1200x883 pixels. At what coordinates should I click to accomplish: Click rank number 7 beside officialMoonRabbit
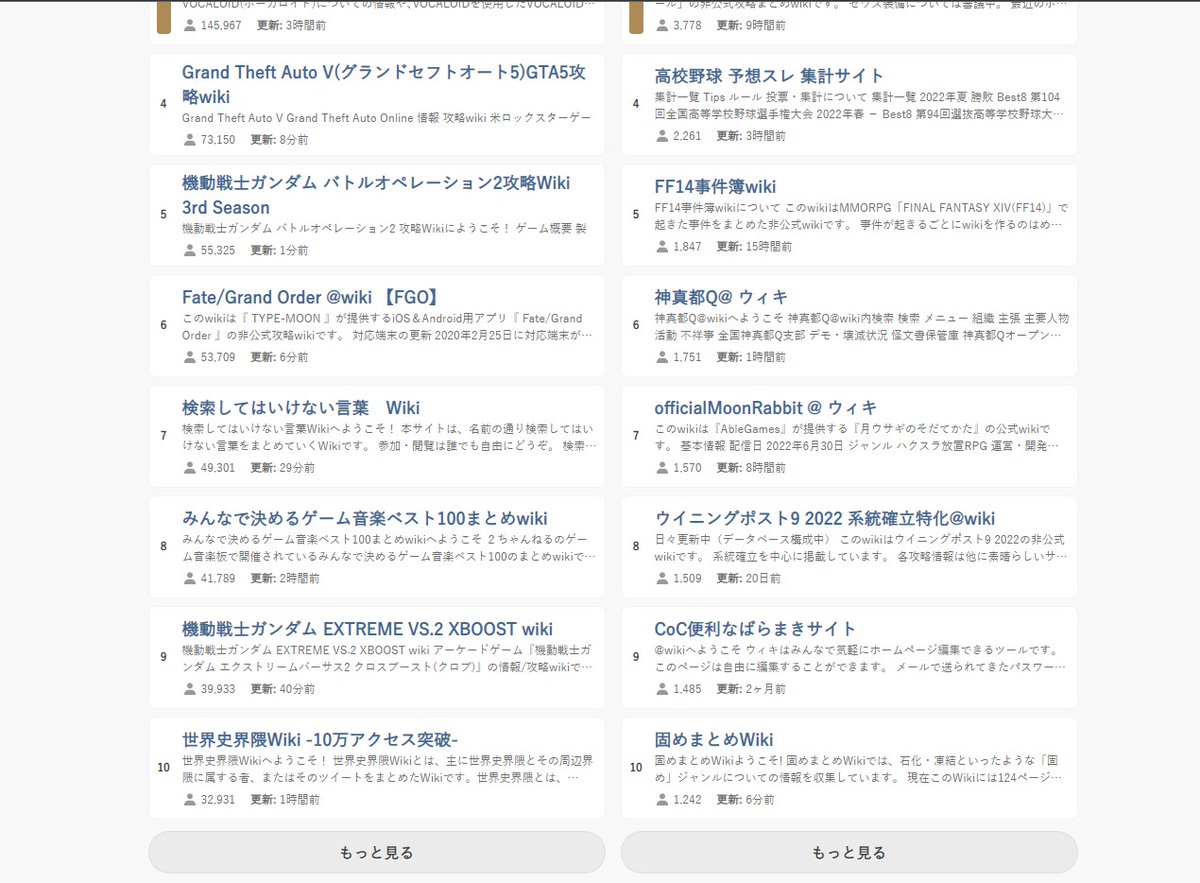636,435
